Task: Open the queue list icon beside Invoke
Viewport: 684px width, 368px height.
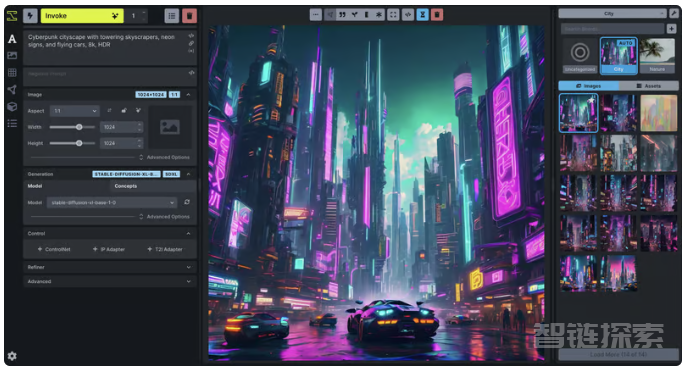Action: coord(172,16)
